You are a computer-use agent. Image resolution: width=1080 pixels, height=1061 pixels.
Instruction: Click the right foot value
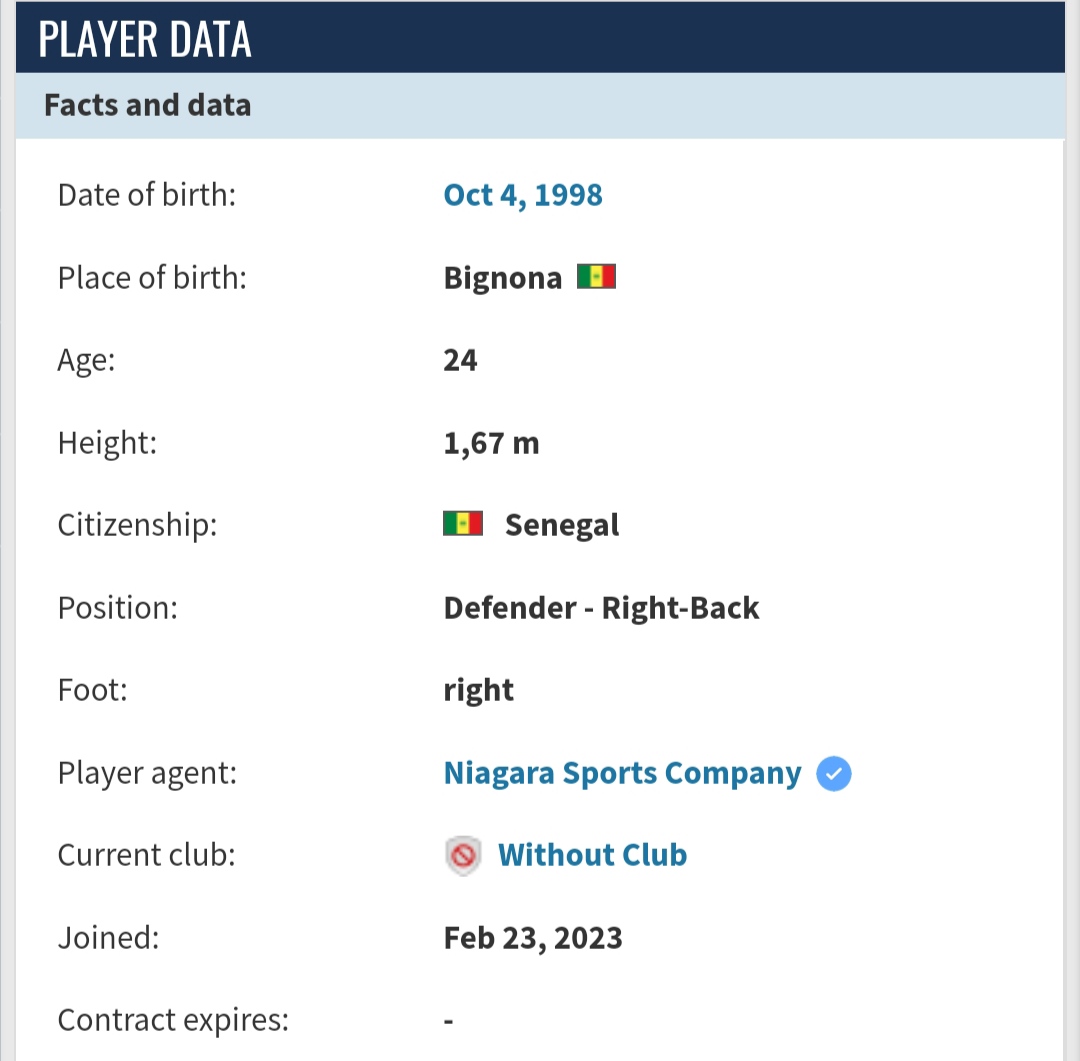pos(479,691)
